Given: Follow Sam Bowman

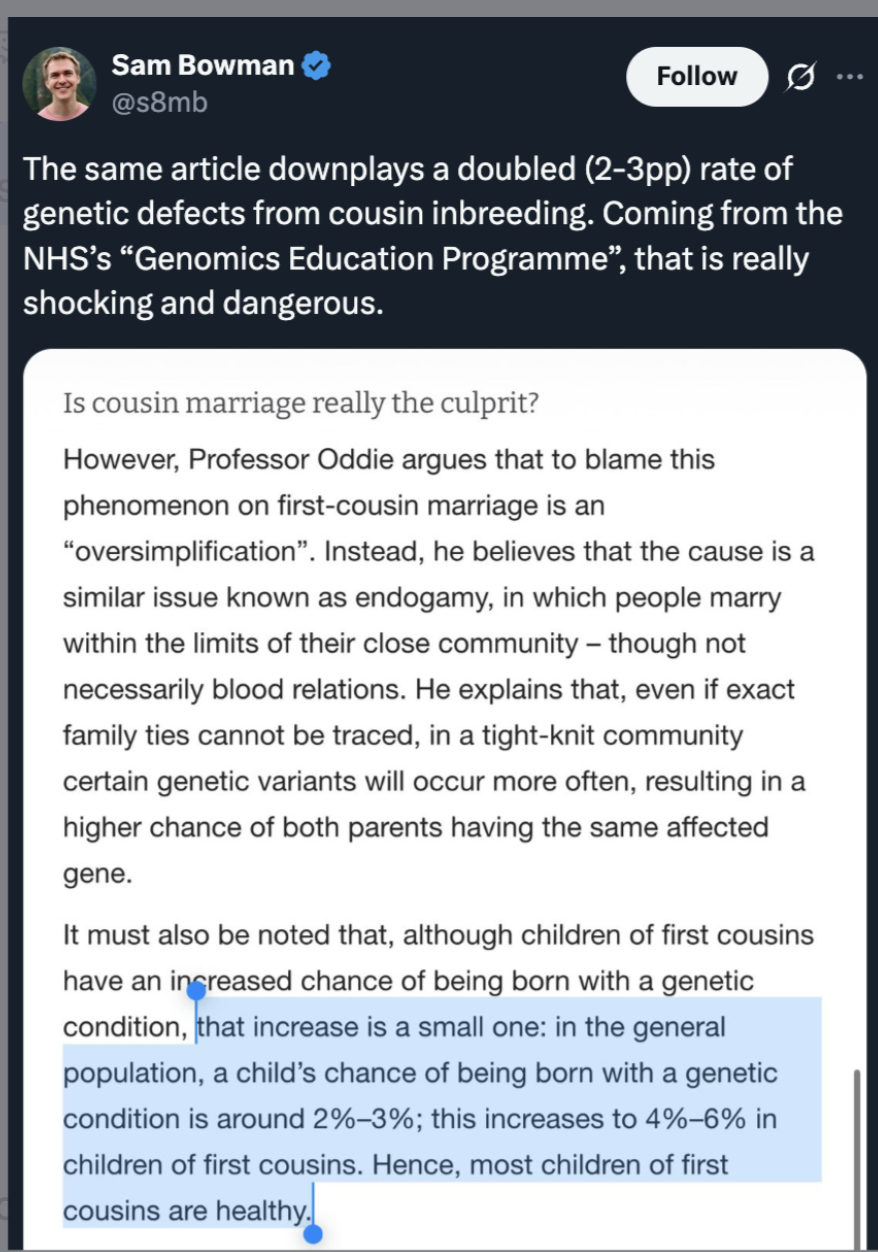Looking at the screenshot, I should coord(697,76).
